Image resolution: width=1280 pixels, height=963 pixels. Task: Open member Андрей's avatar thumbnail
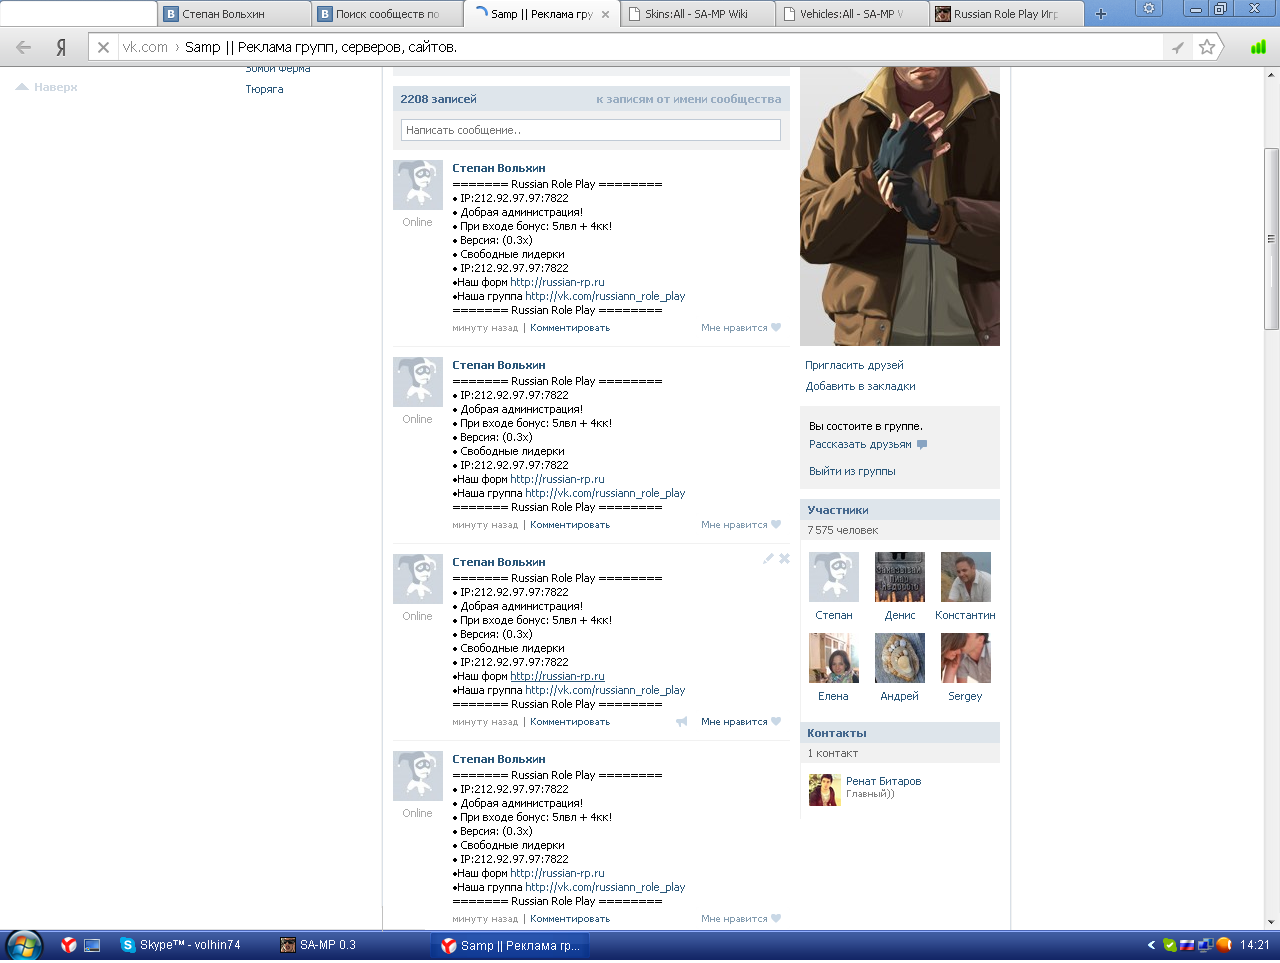click(x=900, y=658)
